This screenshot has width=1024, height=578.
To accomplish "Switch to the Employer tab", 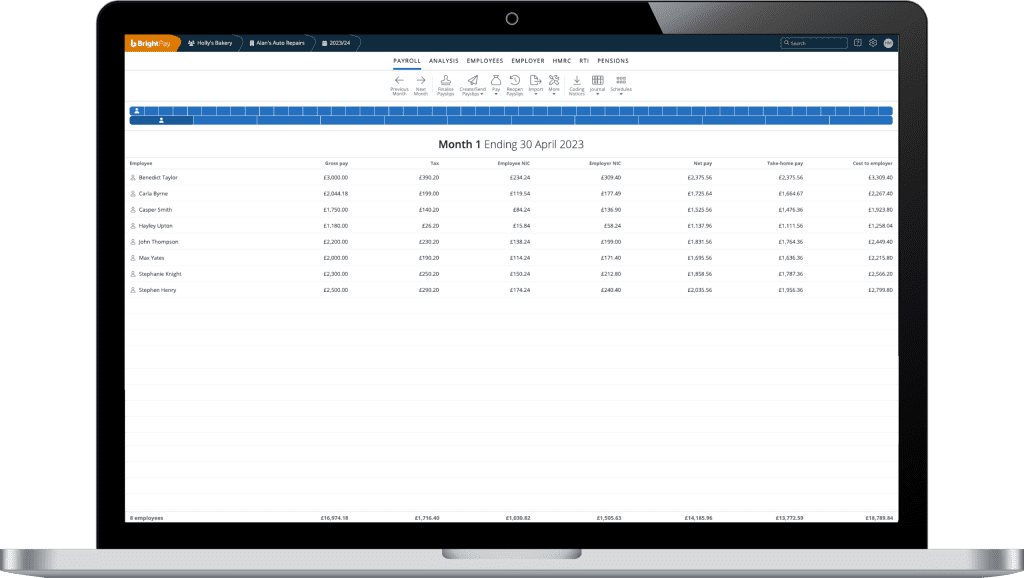I will (528, 61).
